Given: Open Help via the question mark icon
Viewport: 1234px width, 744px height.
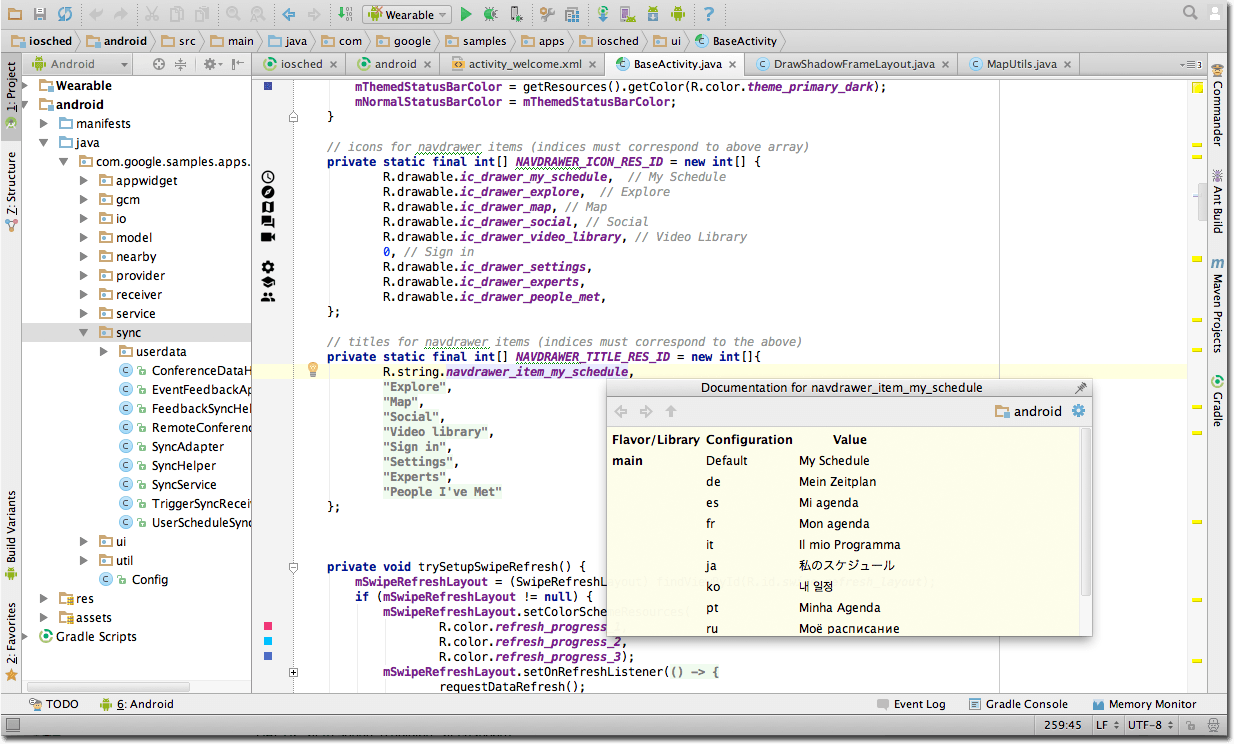Looking at the screenshot, I should click(708, 14).
